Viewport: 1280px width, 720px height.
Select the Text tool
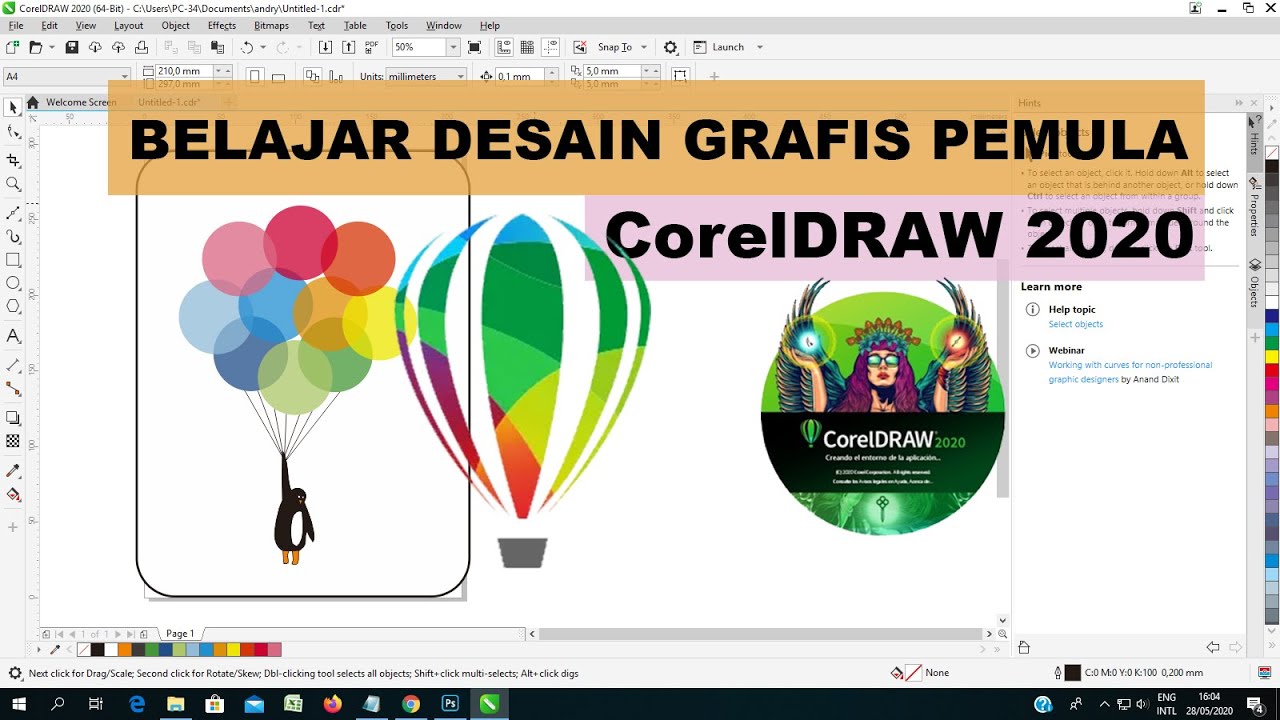13,336
